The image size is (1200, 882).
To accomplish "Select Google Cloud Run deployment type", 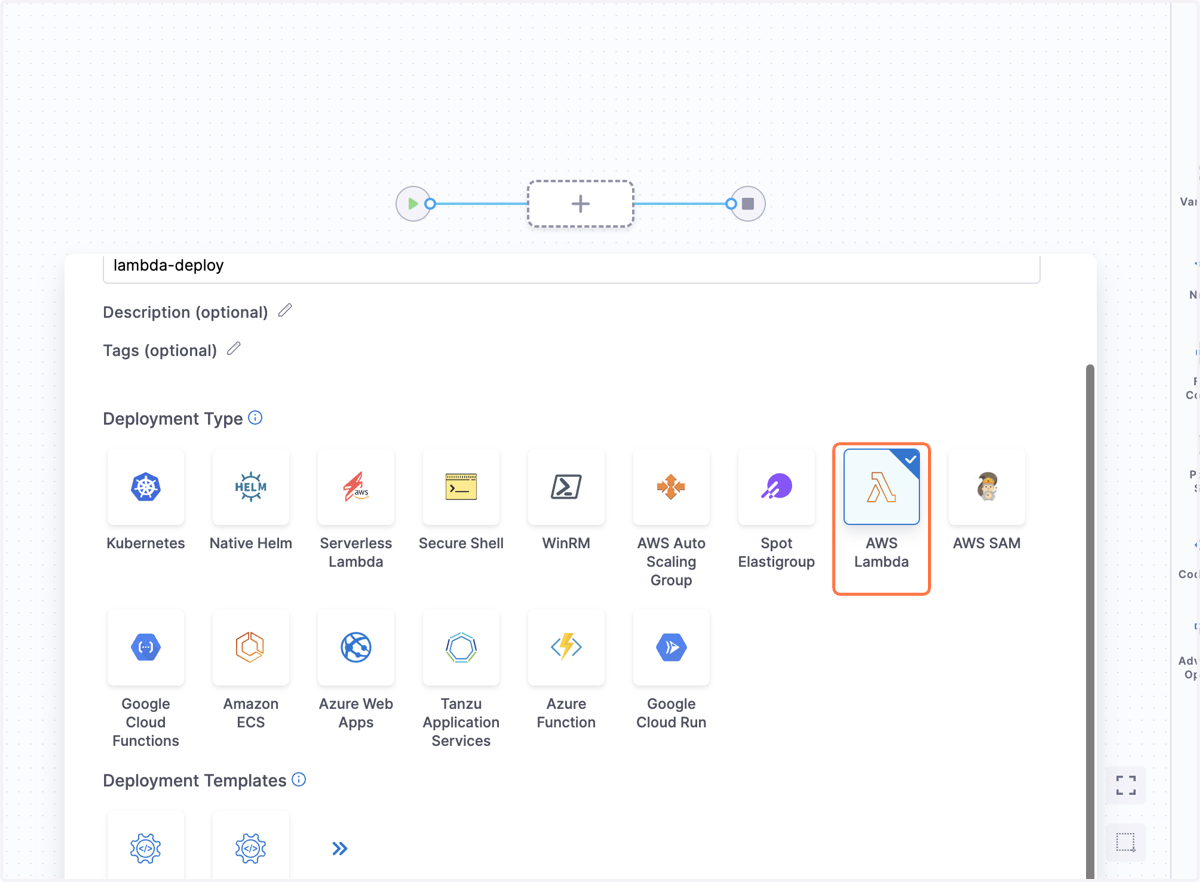I will [x=671, y=648].
